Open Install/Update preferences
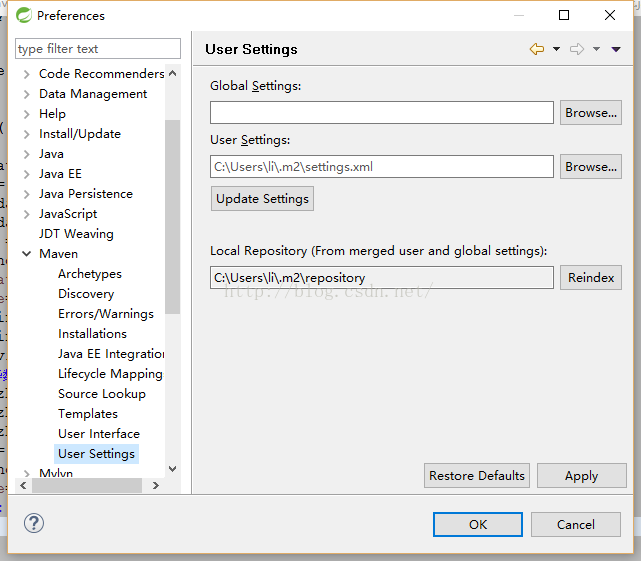 point(80,134)
